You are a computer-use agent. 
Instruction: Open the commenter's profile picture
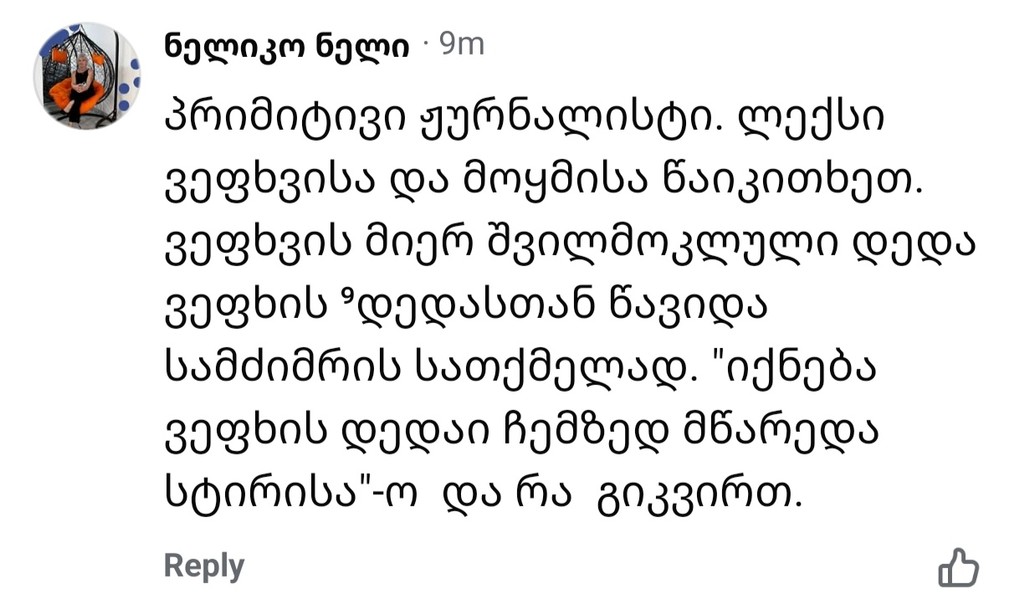coord(86,77)
